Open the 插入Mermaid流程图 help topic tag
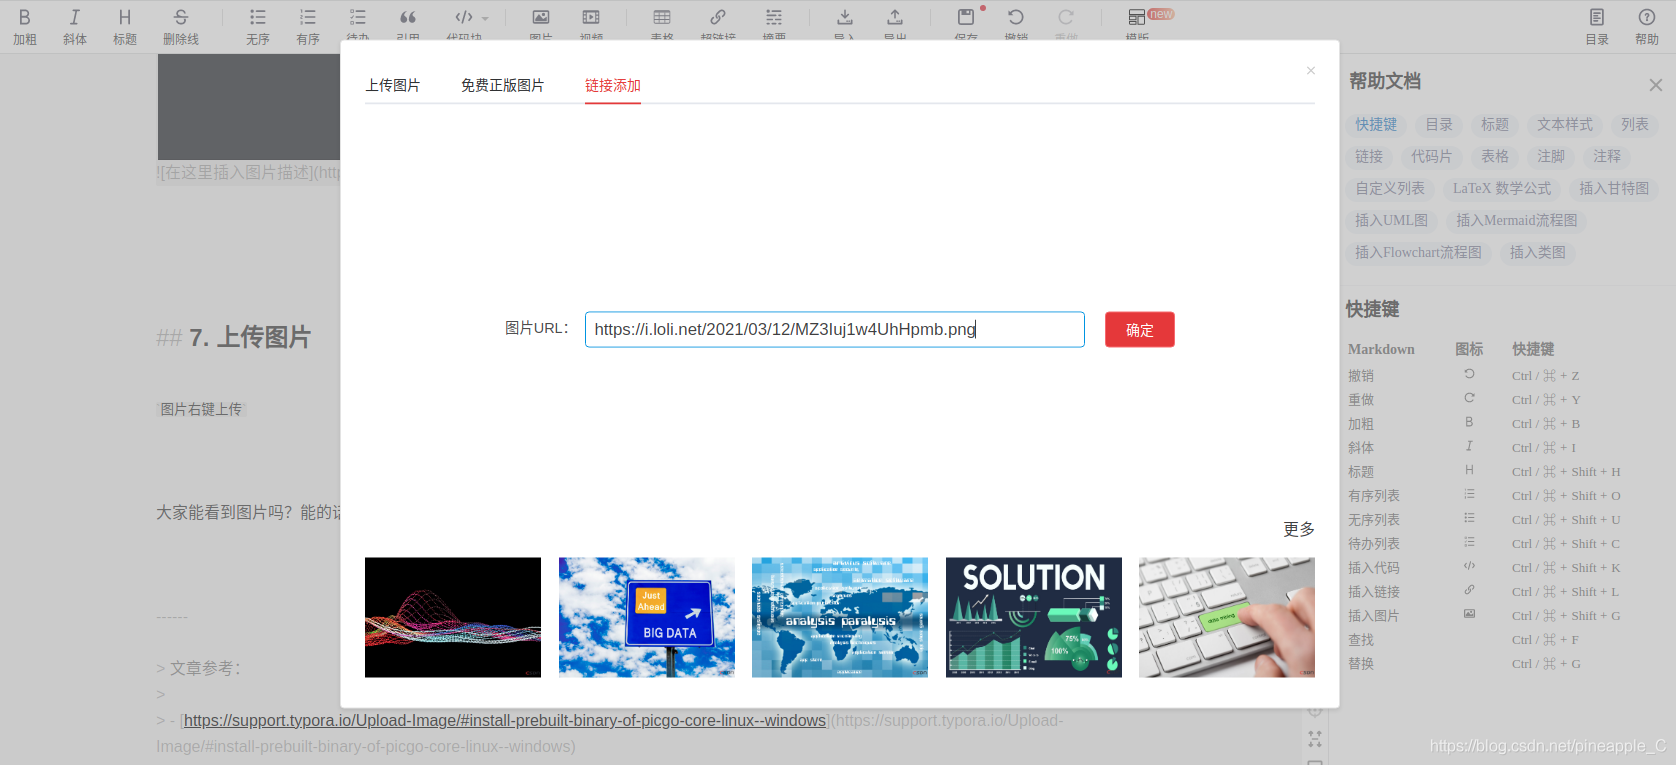The image size is (1676, 765). click(x=1517, y=221)
